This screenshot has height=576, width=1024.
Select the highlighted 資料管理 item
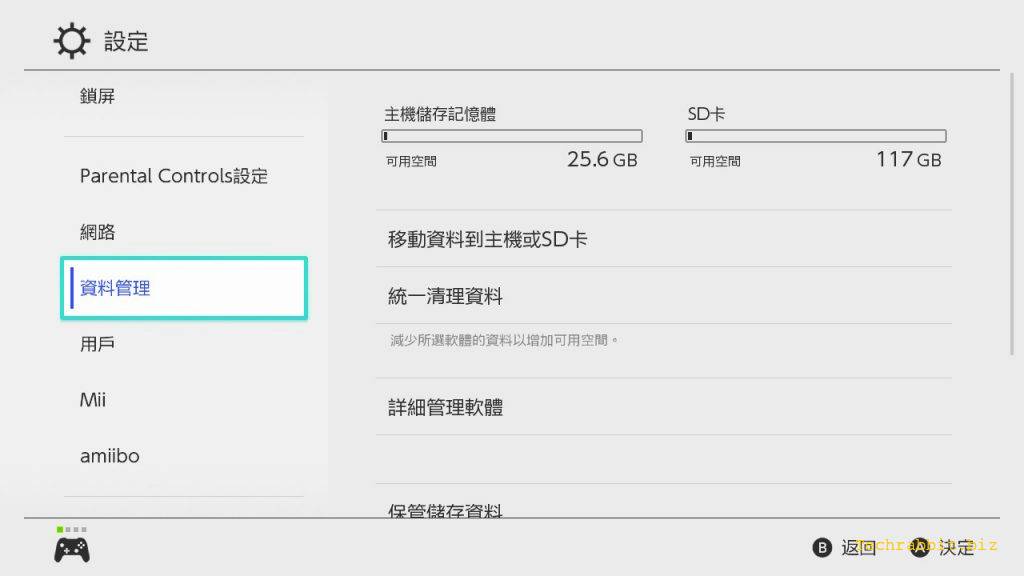tap(184, 288)
